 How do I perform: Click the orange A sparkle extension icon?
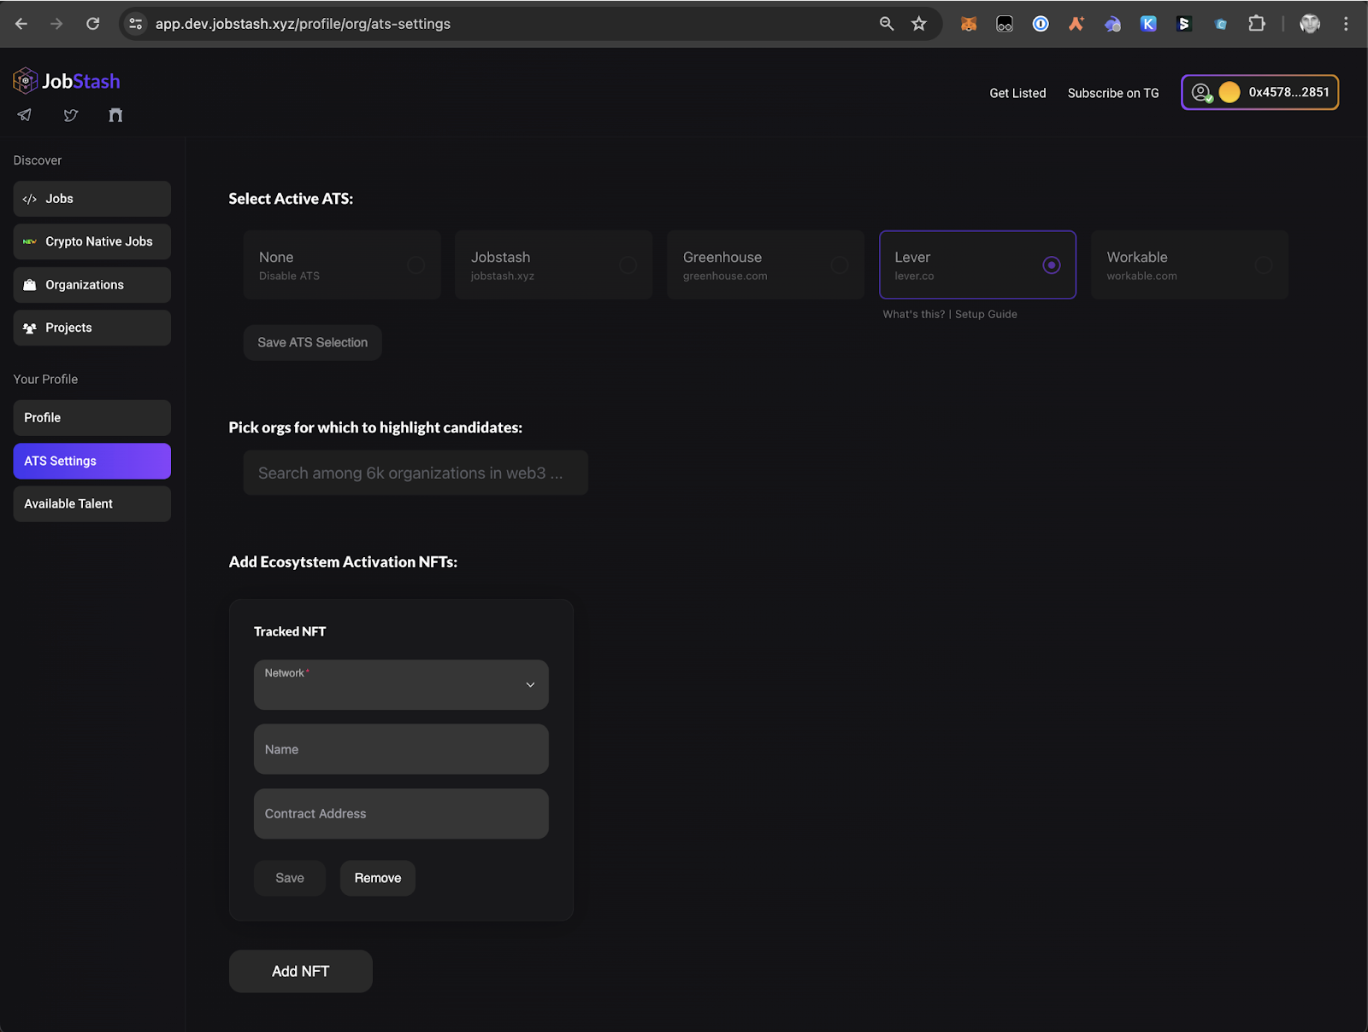point(1076,24)
